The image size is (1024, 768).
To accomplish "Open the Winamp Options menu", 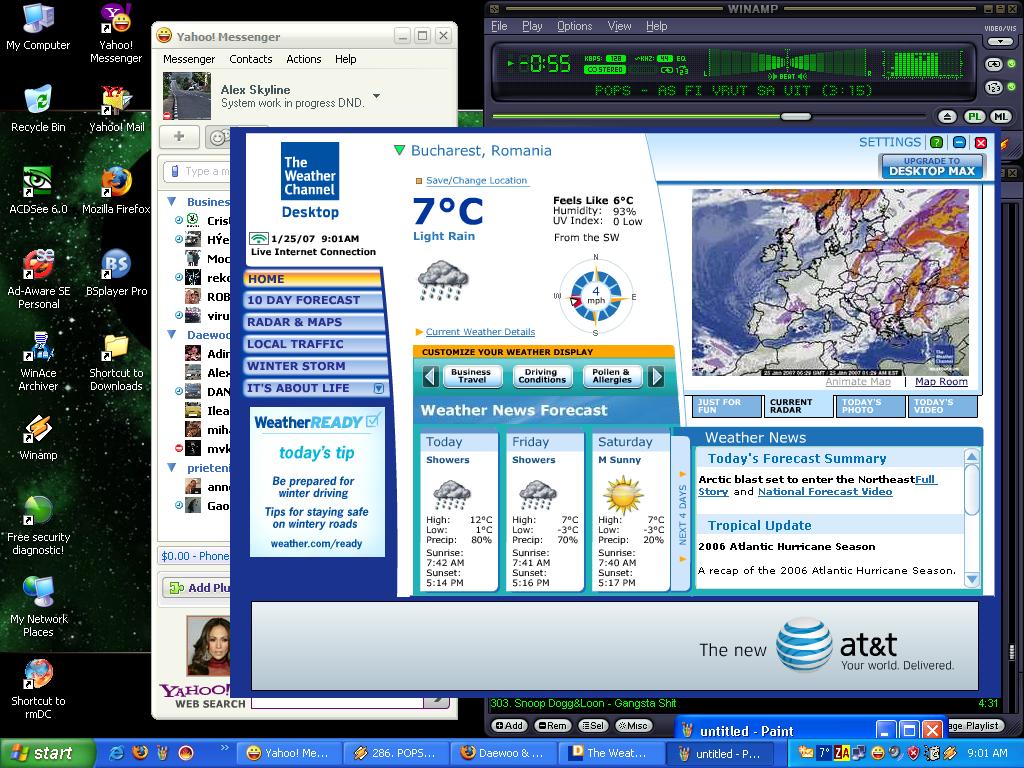I will coord(574,26).
